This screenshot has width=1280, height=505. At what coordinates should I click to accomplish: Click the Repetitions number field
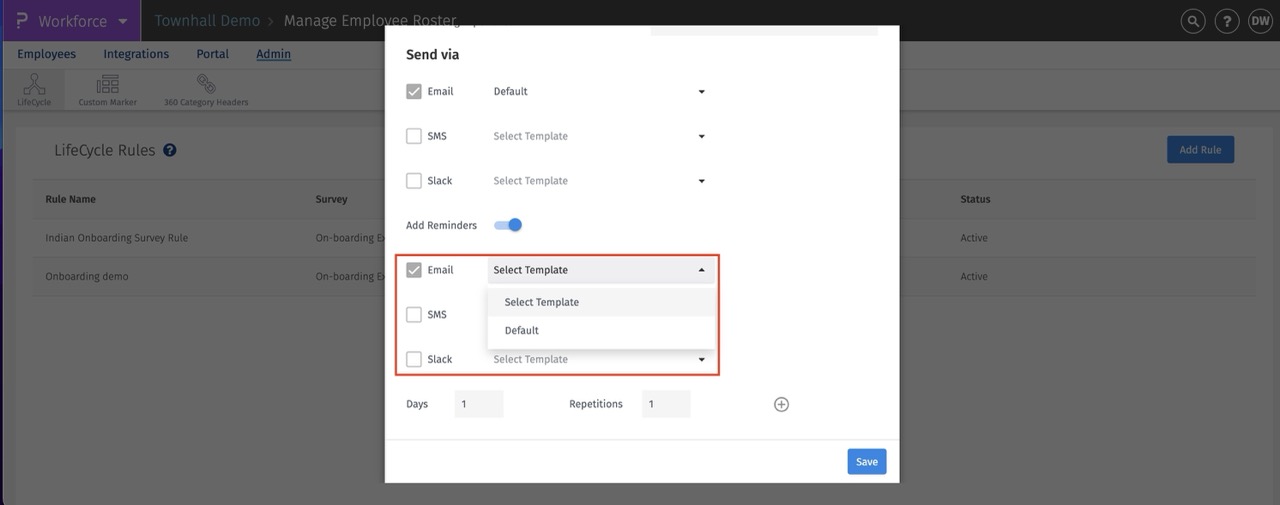[666, 404]
